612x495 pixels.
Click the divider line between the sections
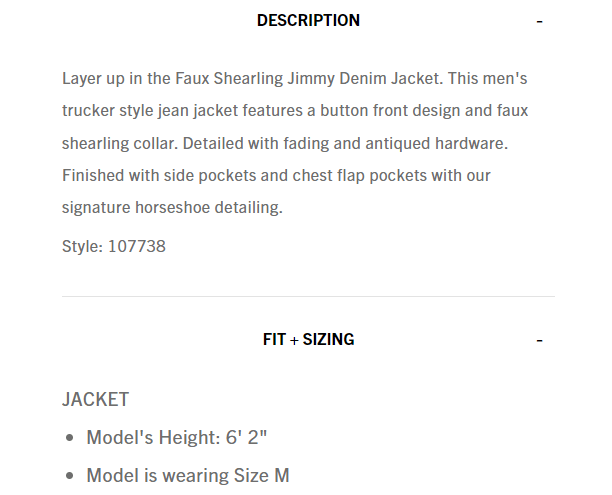[308, 297]
